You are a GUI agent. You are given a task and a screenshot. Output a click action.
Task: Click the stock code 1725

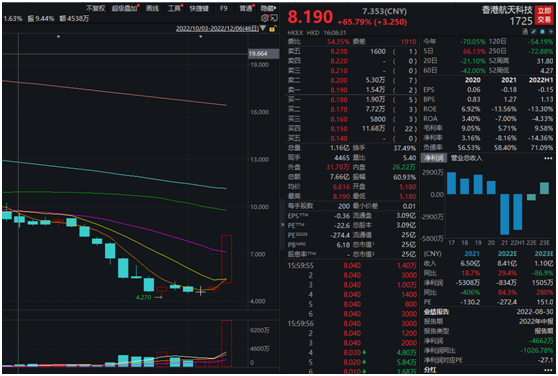[521, 21]
